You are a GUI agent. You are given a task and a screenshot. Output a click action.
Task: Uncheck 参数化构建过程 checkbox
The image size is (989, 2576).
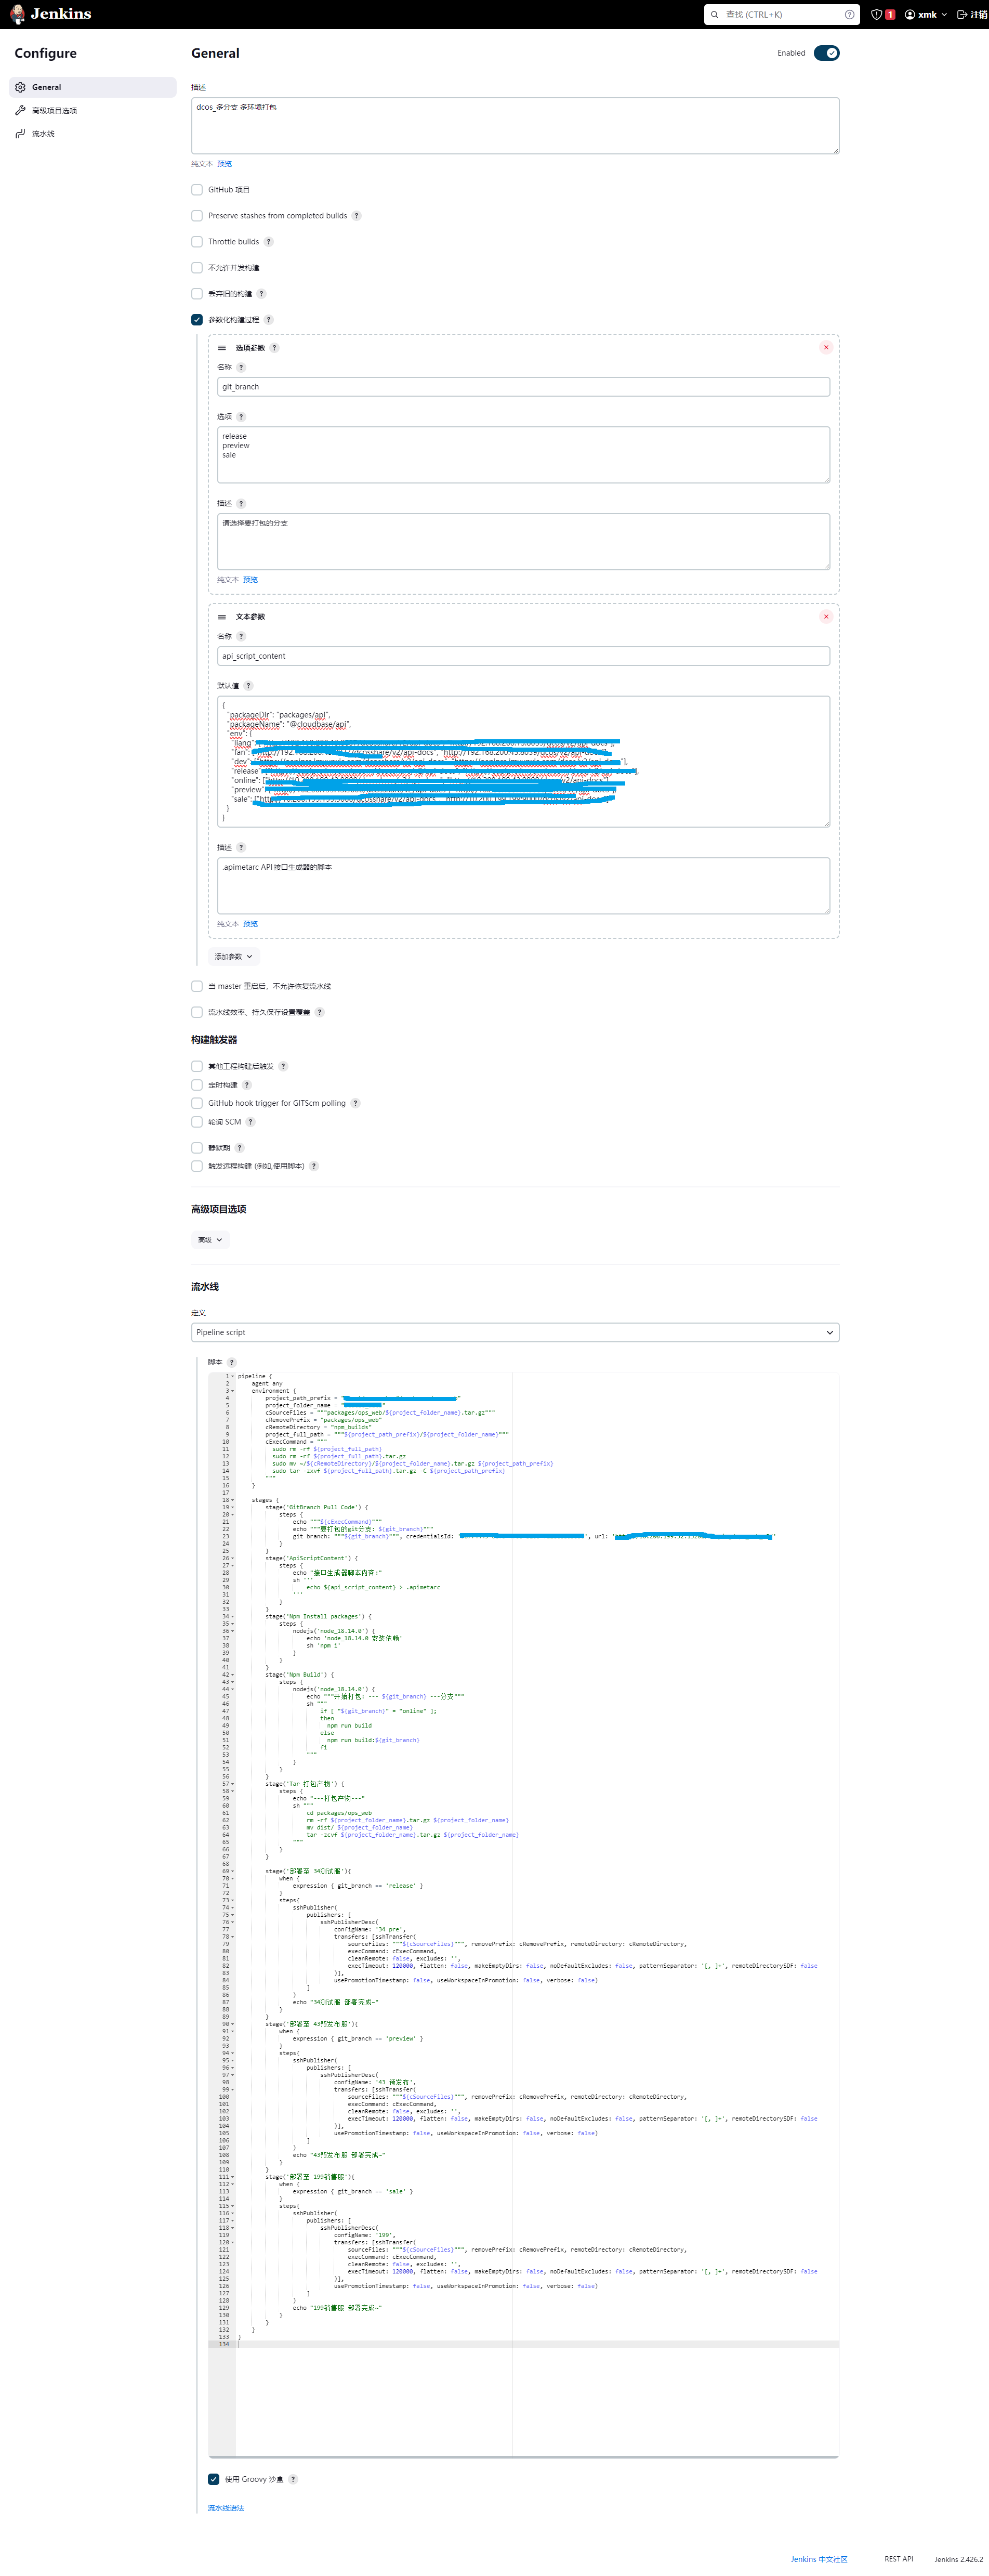(197, 320)
